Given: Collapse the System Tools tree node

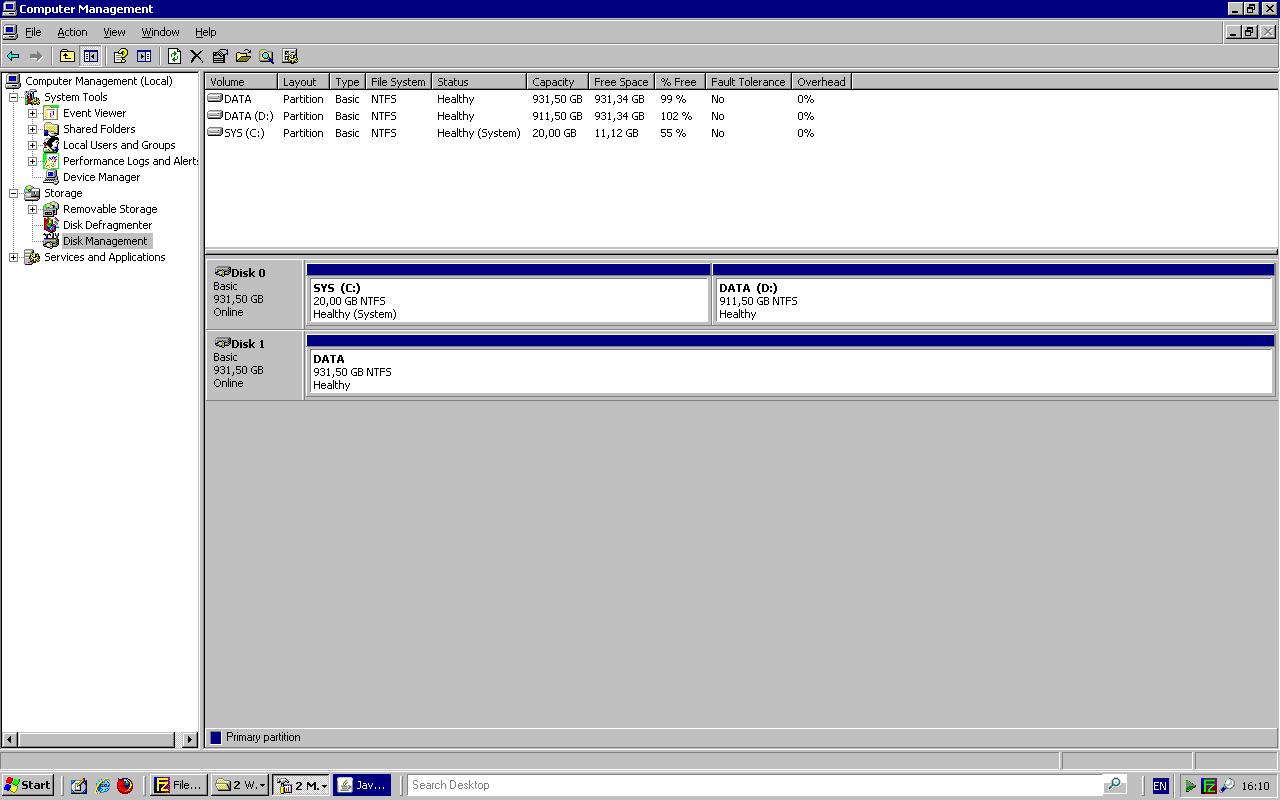Looking at the screenshot, I should [x=13, y=97].
